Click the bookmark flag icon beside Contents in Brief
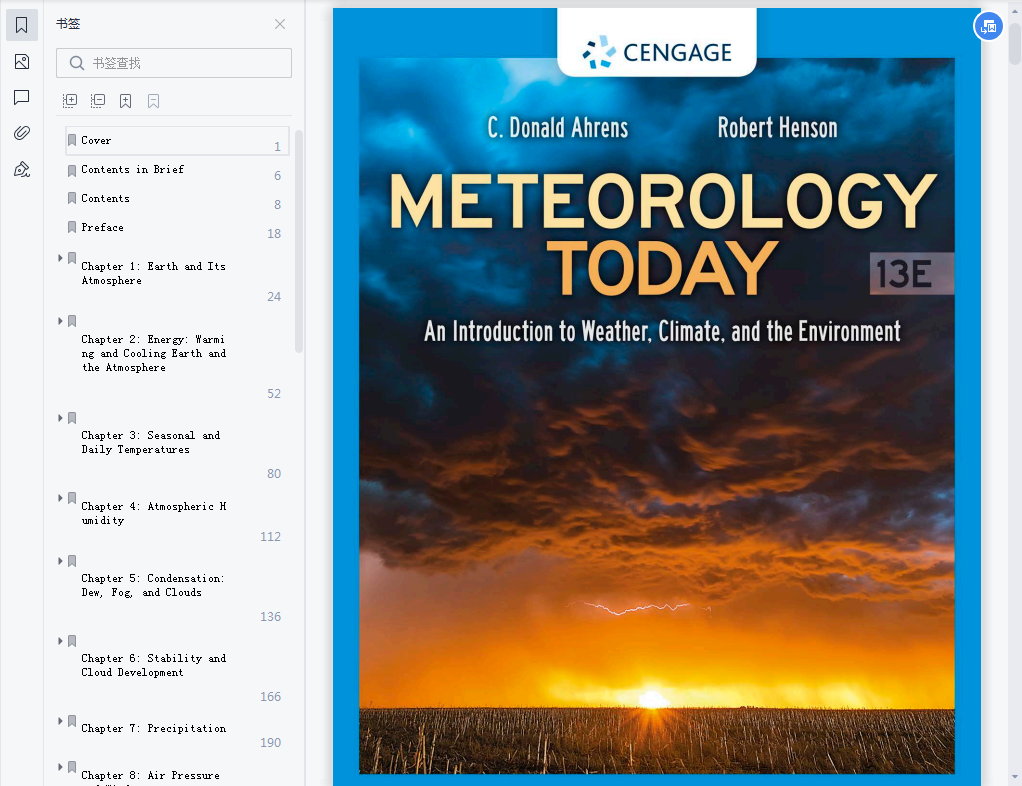 [x=72, y=171]
